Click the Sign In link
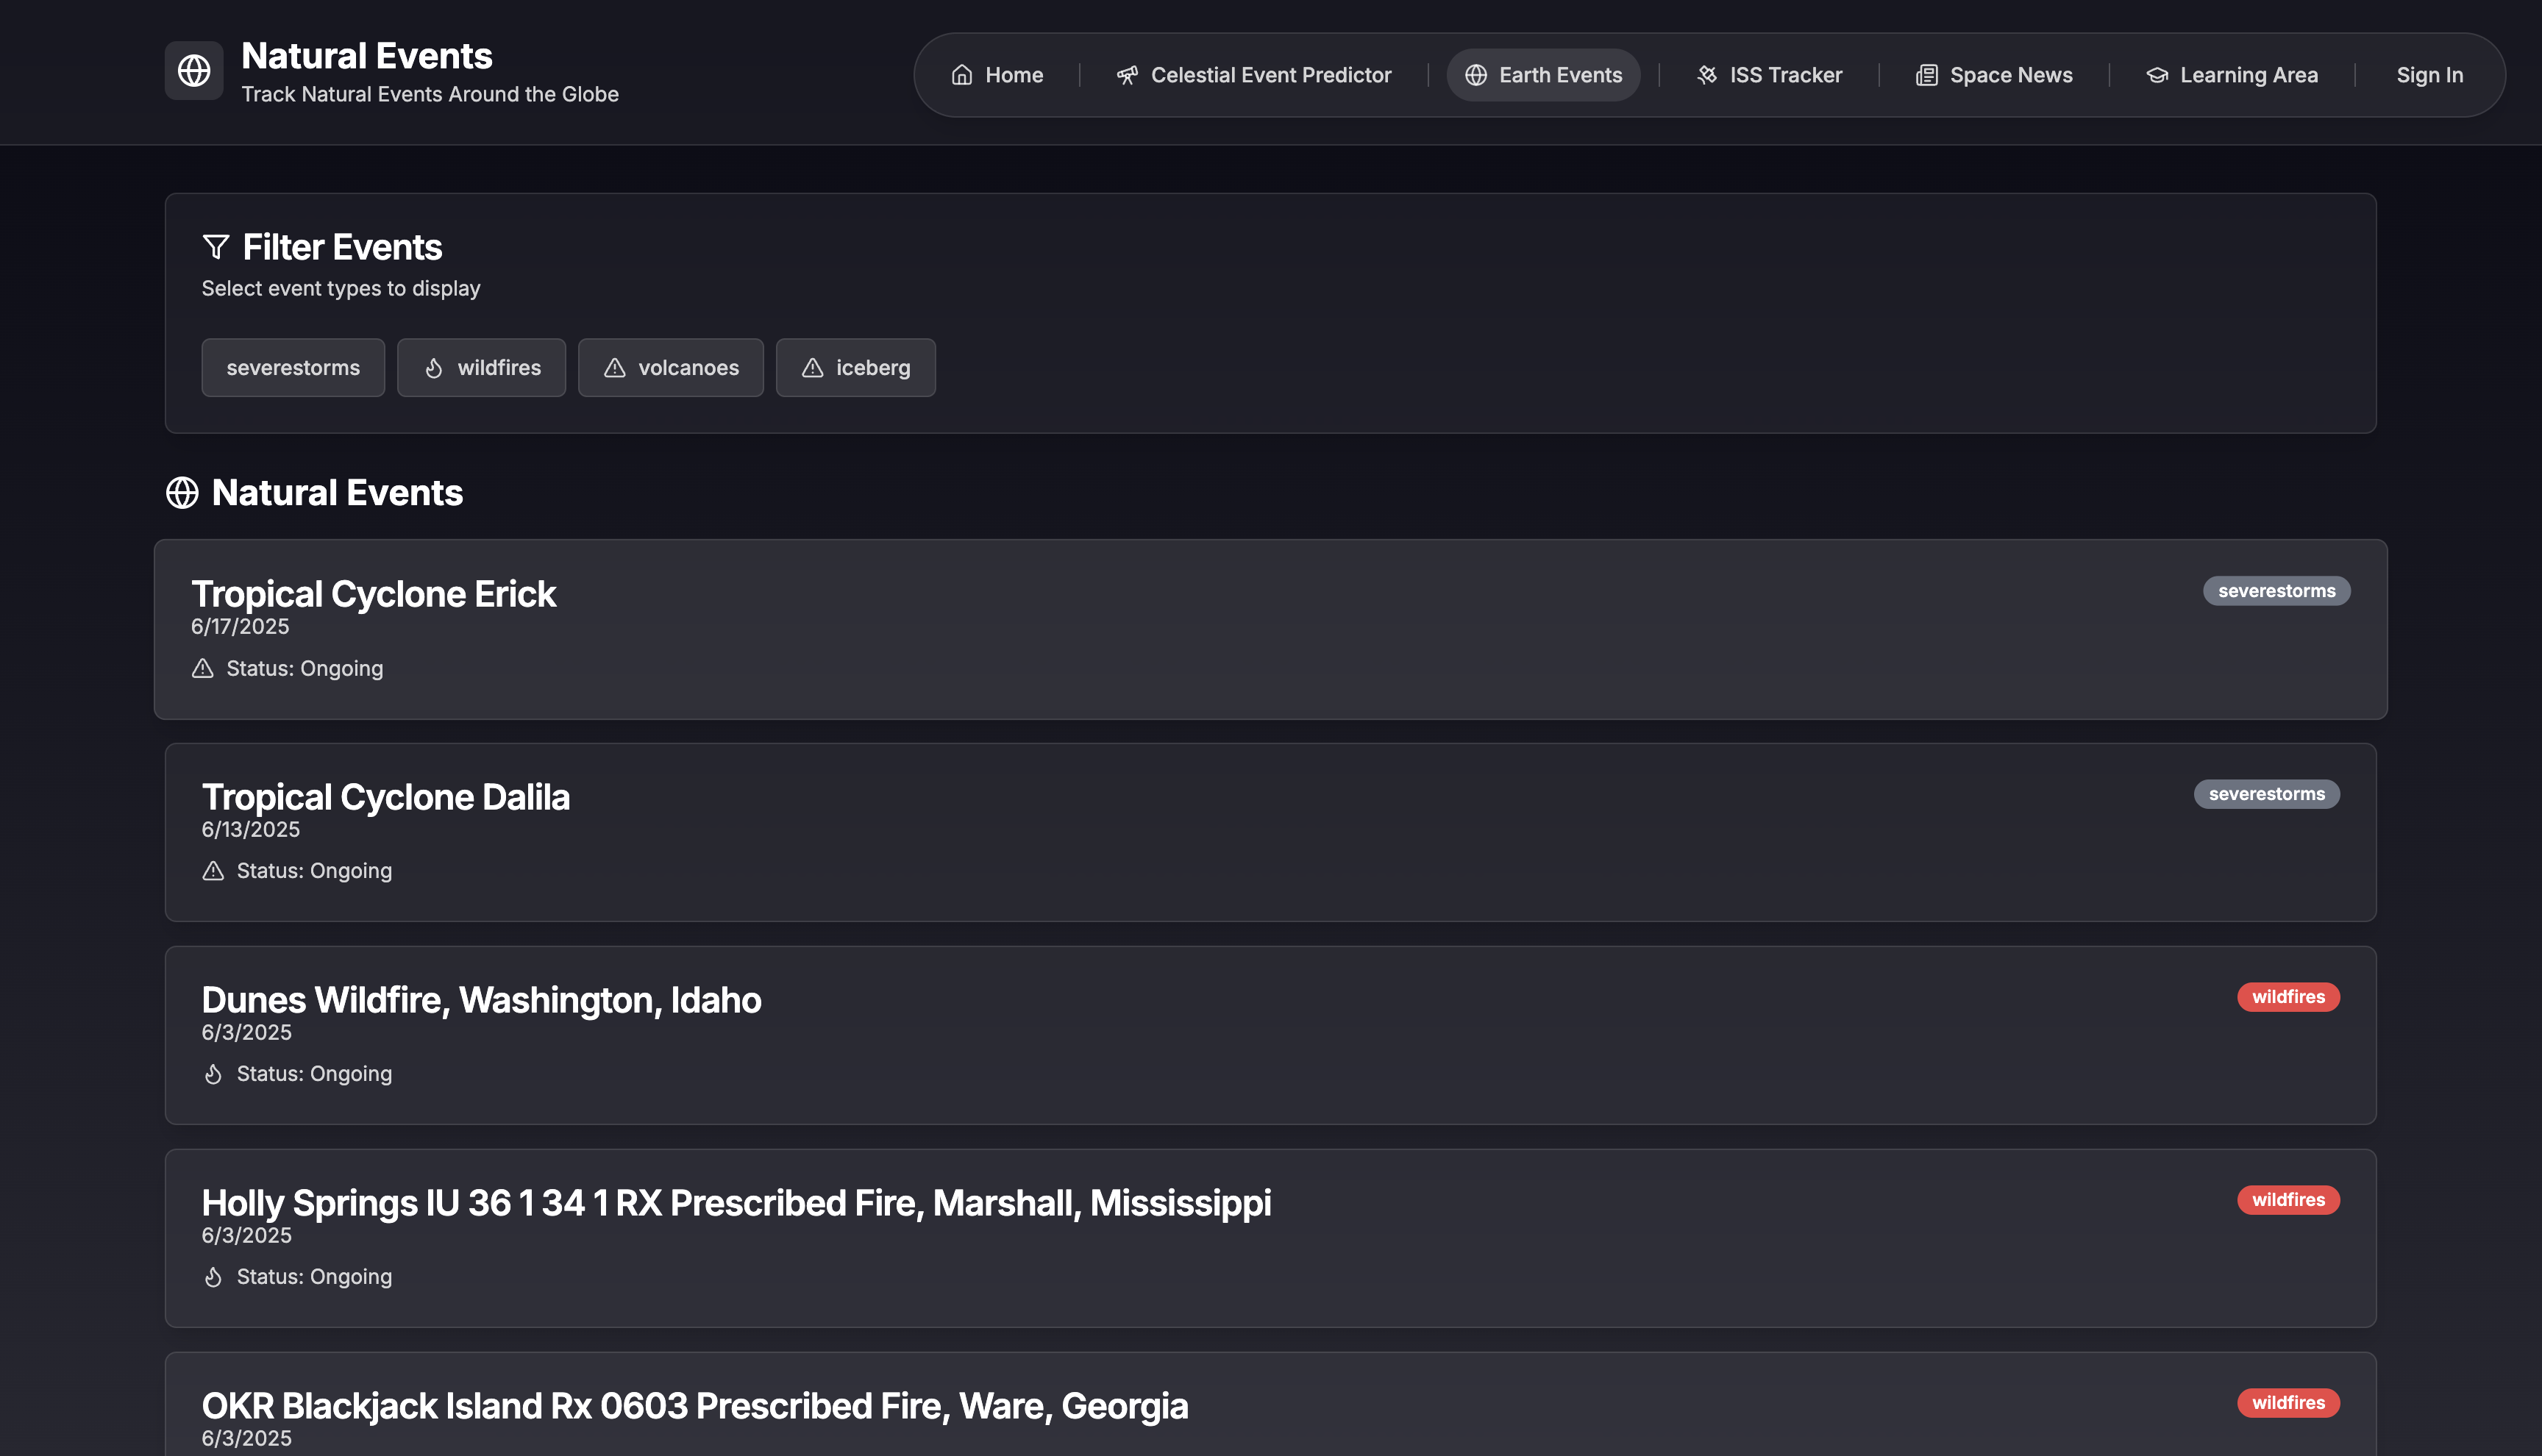 pyautogui.click(x=2429, y=75)
